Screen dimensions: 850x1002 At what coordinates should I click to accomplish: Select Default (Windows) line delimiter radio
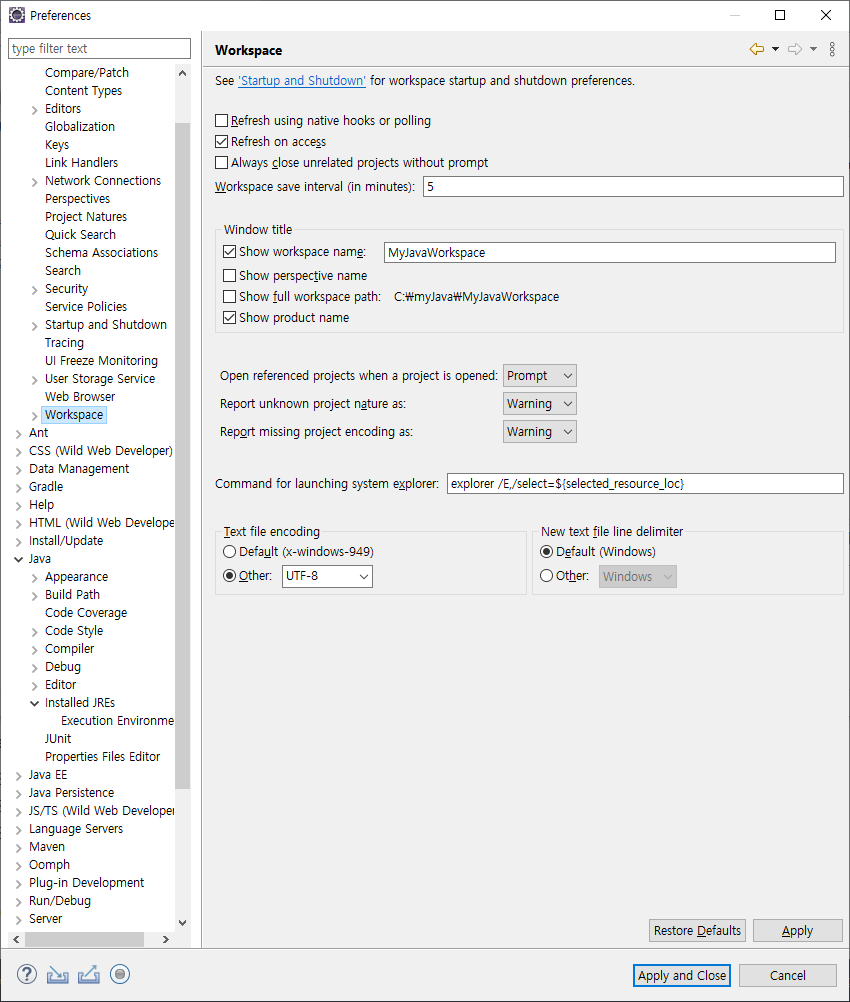(546, 551)
